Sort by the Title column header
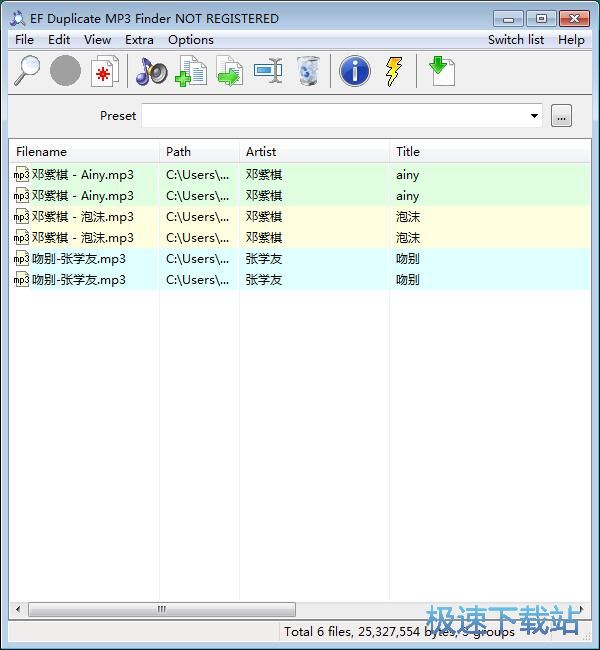 pos(490,152)
